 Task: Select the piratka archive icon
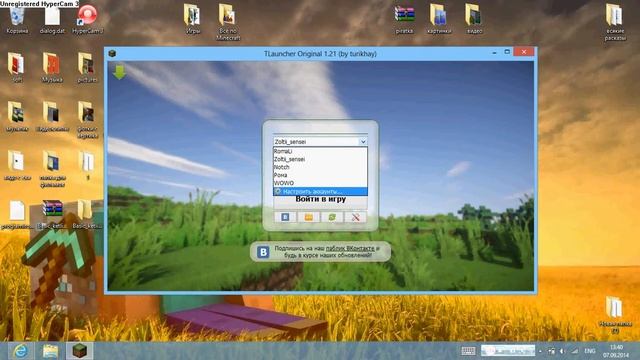[404, 19]
